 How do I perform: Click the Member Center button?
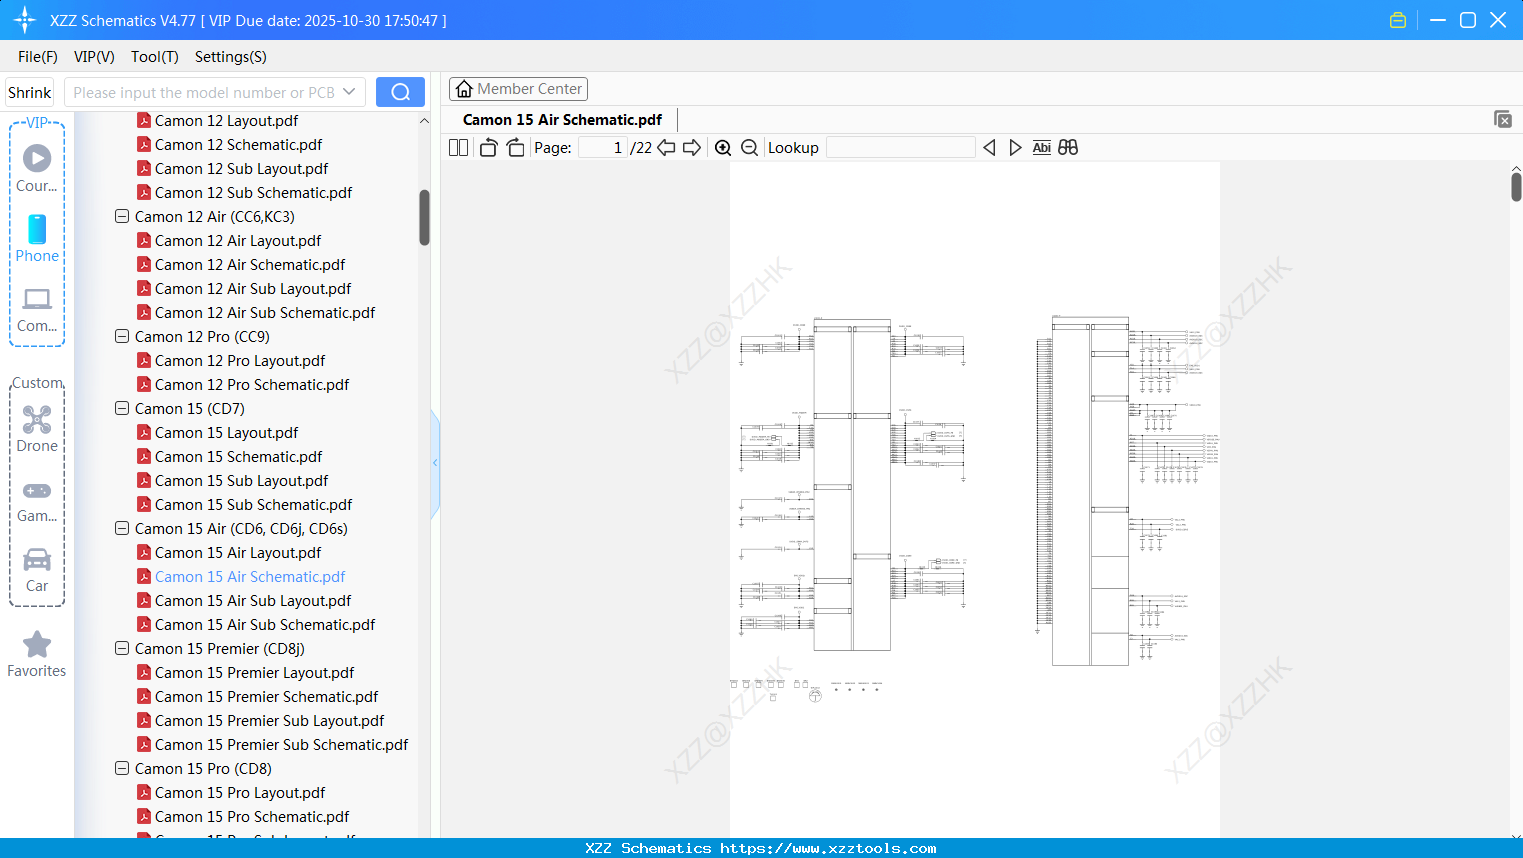pos(518,88)
